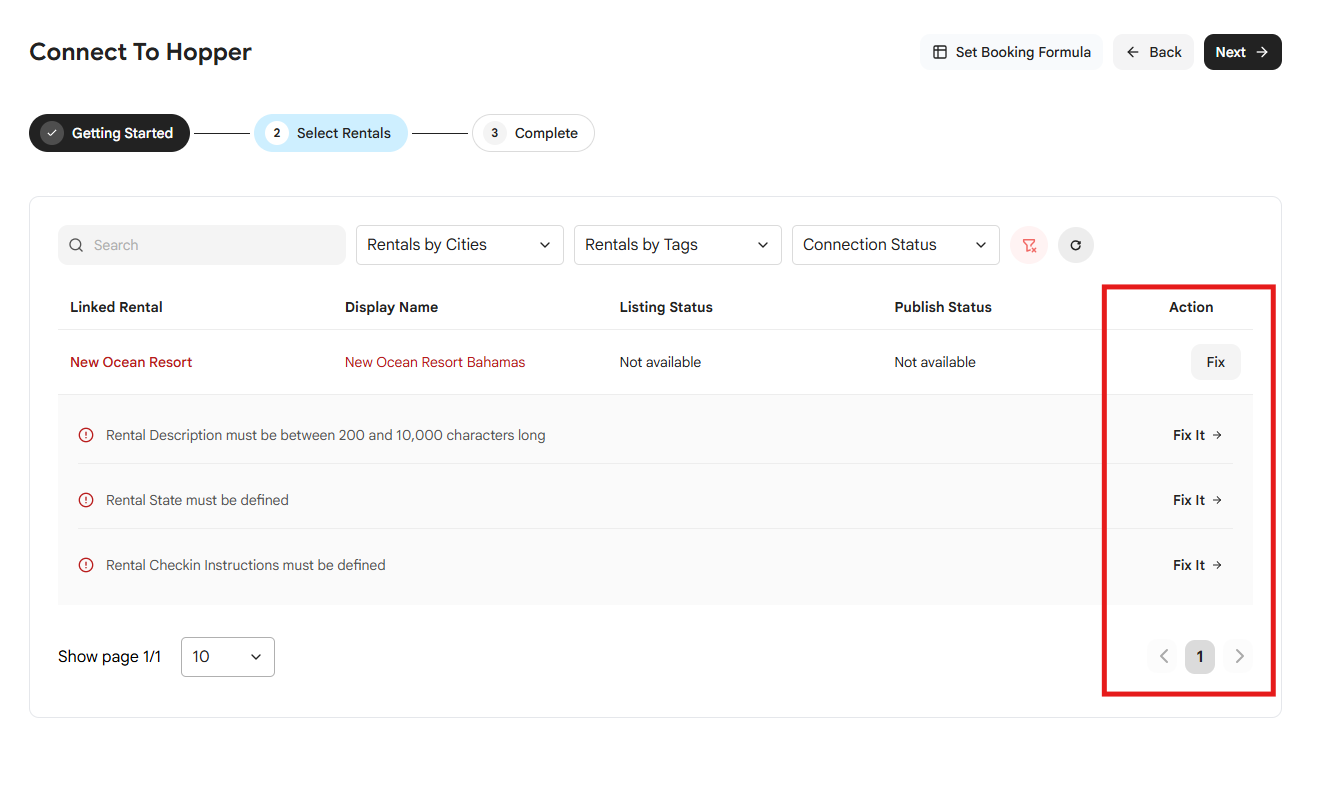Open the Rentals by Cities dropdown
Screen dimensions: 1326x787
coord(460,245)
